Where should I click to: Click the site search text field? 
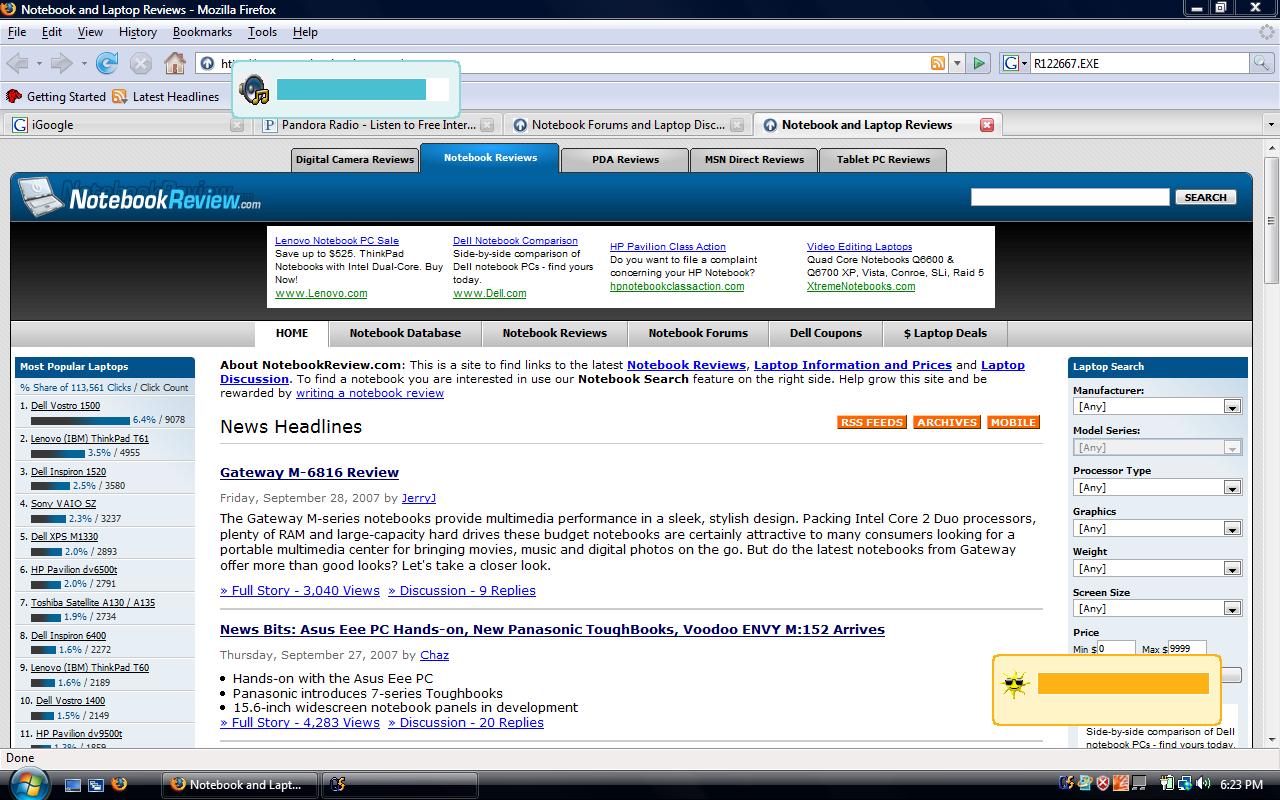point(1070,197)
